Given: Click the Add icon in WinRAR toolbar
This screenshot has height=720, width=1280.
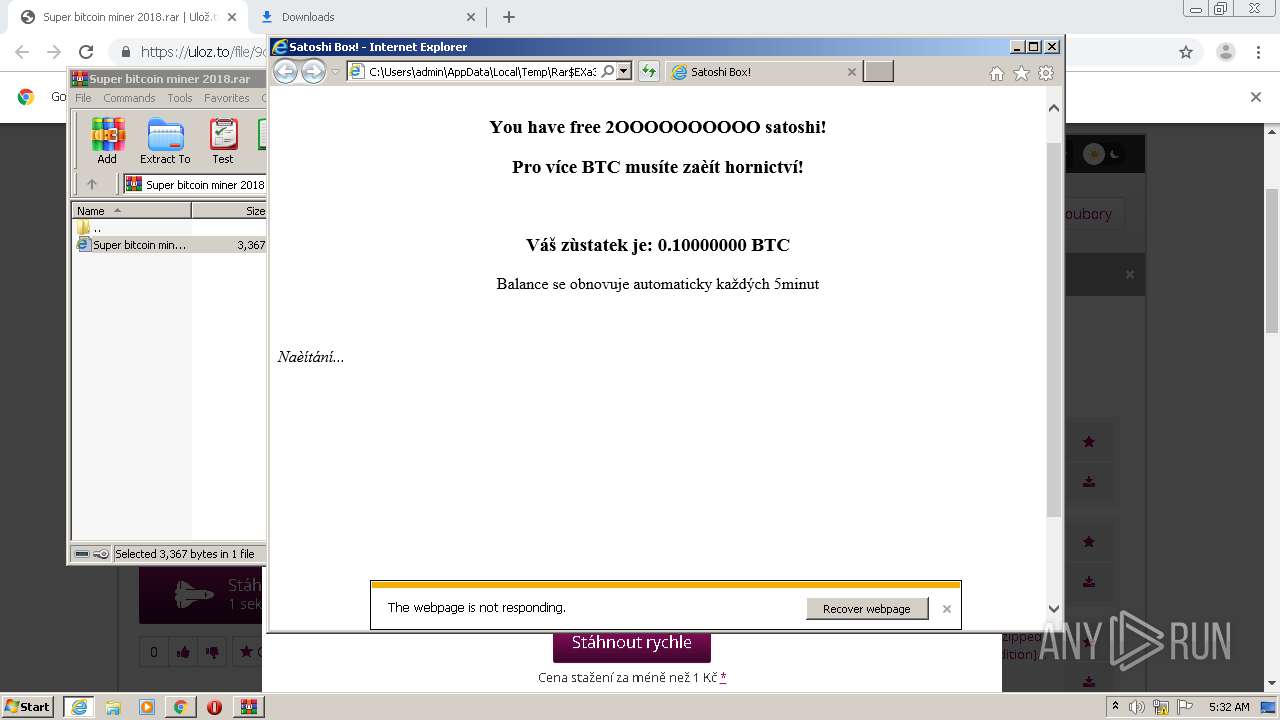Looking at the screenshot, I should 107,141.
